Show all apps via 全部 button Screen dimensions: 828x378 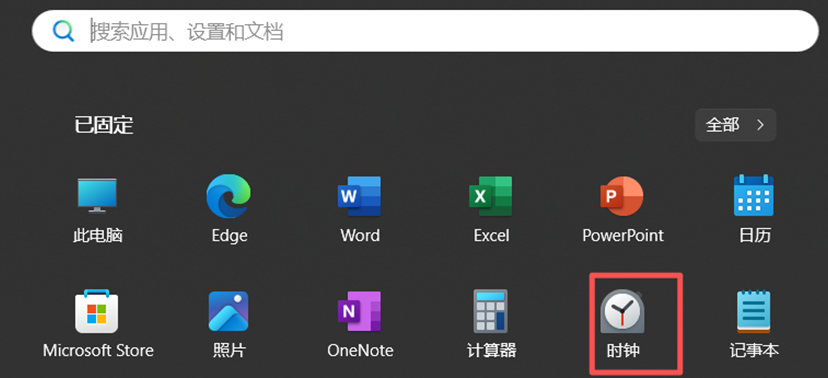[735, 125]
